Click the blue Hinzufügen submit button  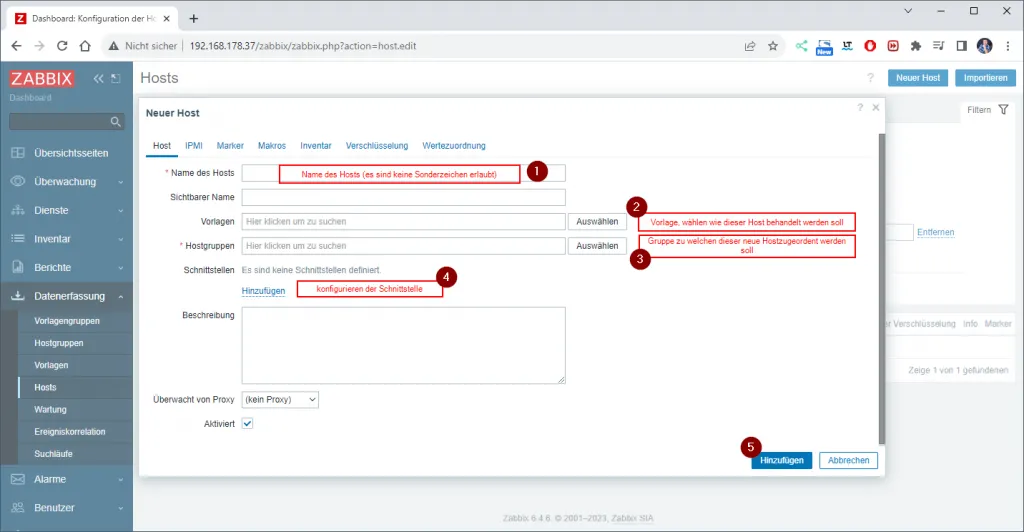[781, 460]
